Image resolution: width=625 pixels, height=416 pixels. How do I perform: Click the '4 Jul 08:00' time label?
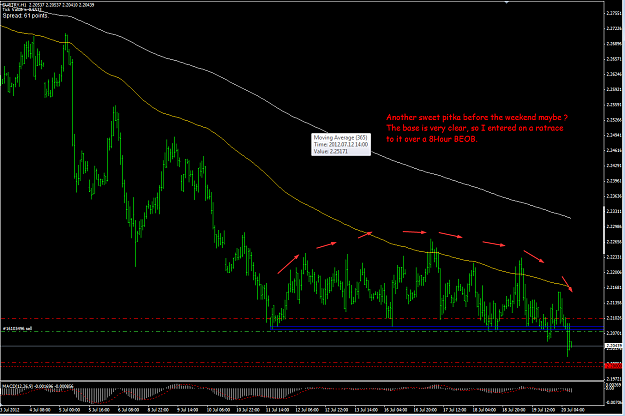click(40, 410)
